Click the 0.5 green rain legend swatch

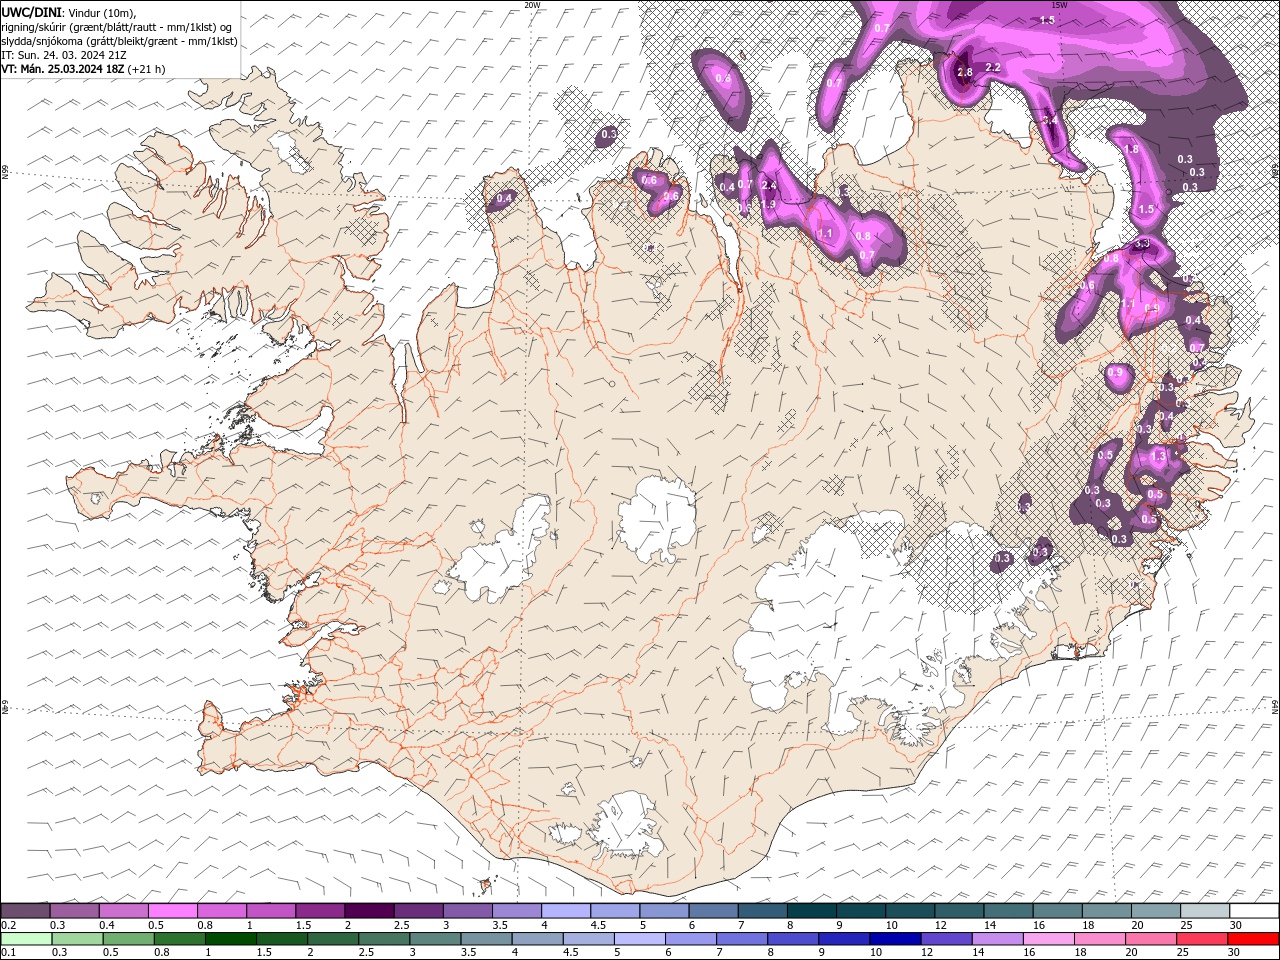(128, 939)
